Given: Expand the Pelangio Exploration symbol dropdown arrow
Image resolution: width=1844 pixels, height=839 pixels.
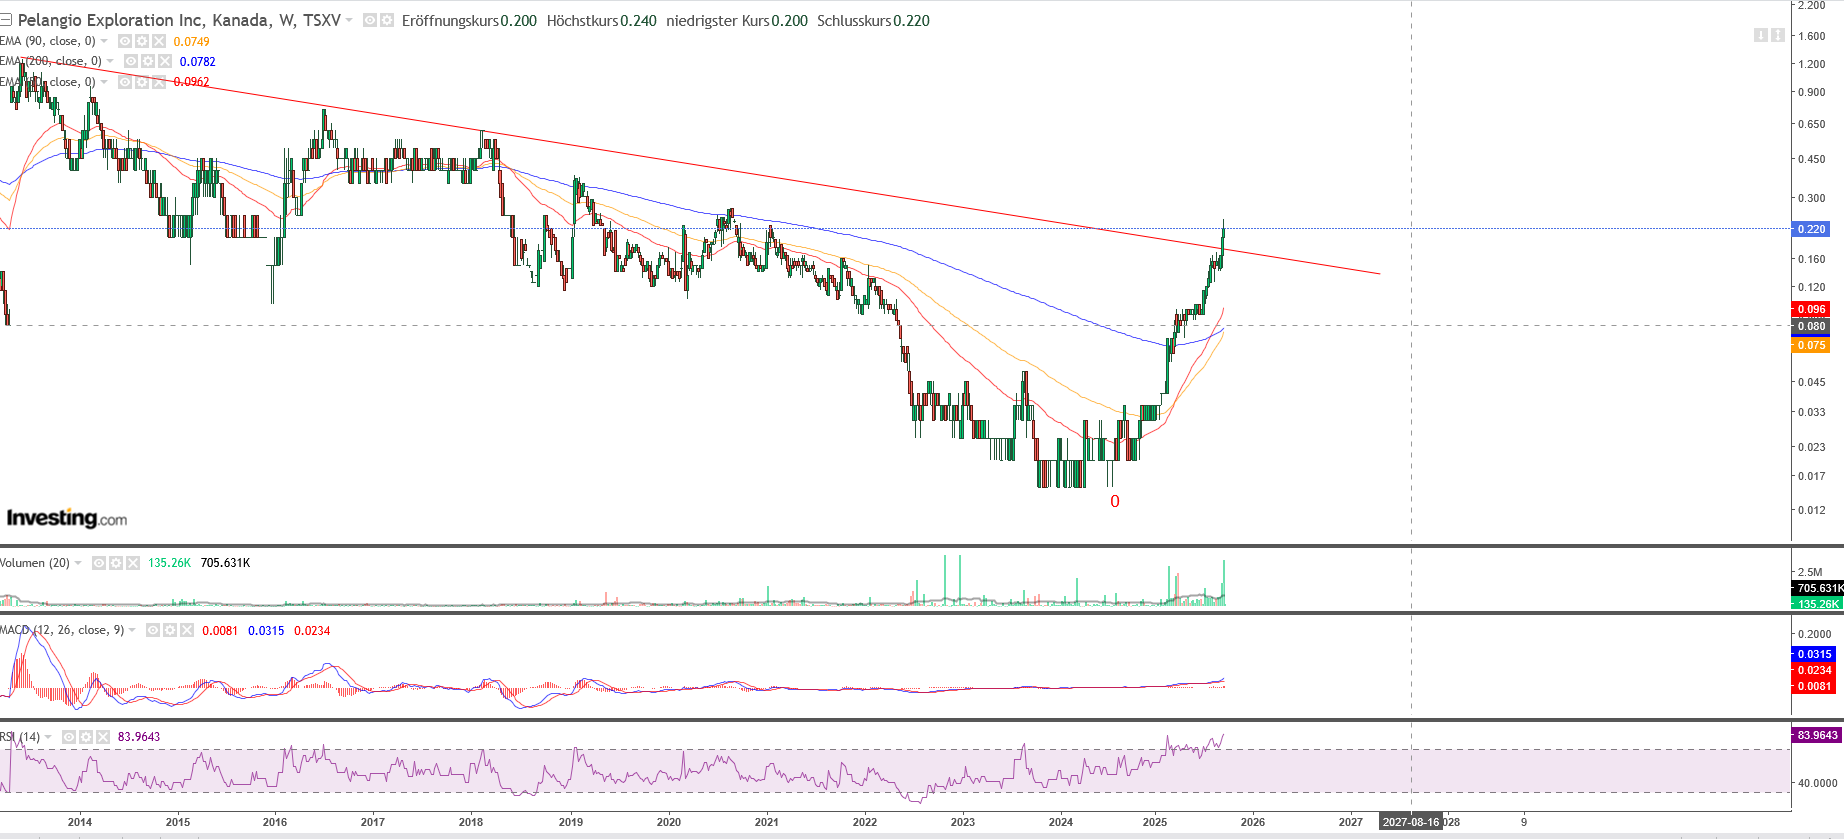Looking at the screenshot, I should pyautogui.click(x=349, y=20).
